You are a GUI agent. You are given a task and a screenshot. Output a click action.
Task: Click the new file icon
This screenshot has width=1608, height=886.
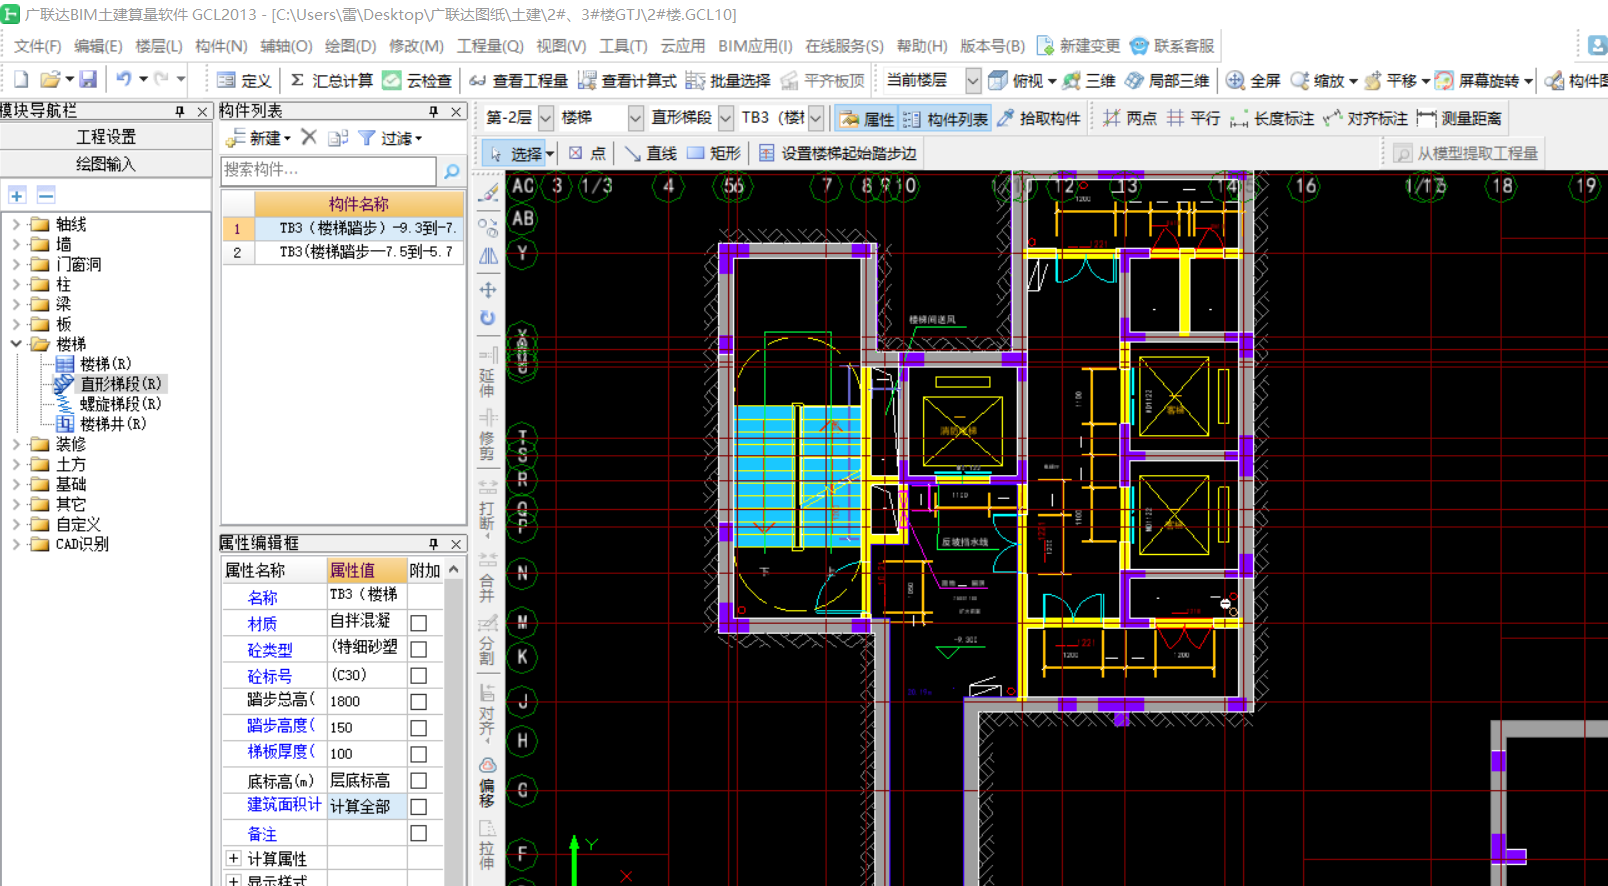tap(21, 80)
